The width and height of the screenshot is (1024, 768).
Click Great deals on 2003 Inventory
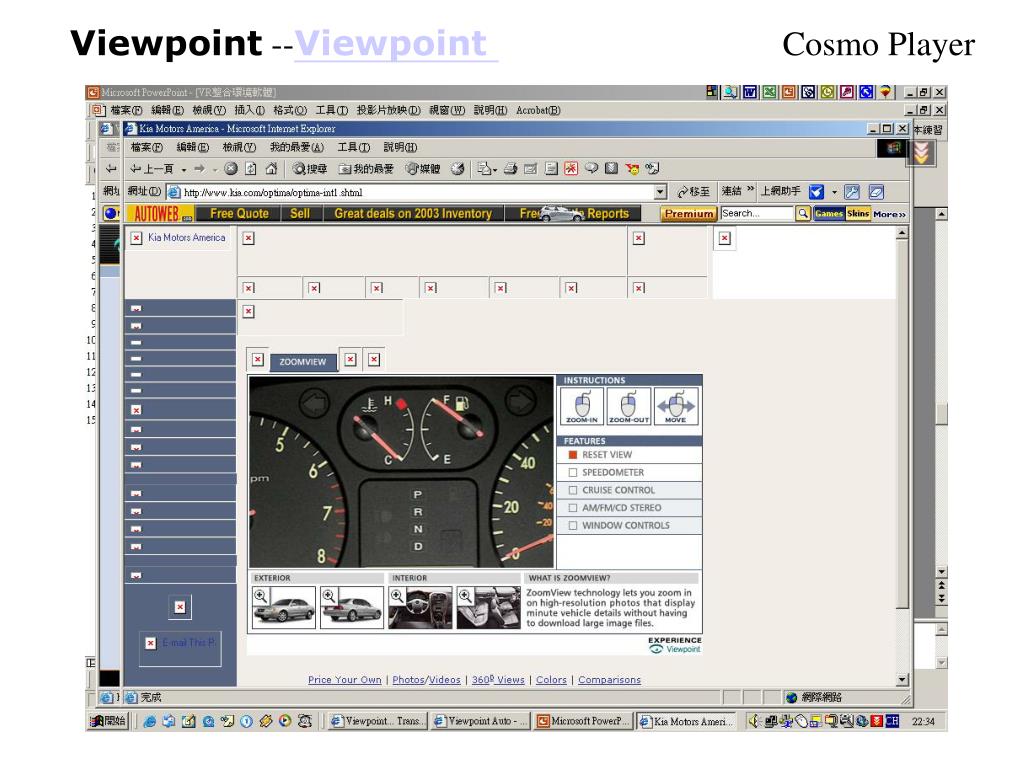pos(413,214)
